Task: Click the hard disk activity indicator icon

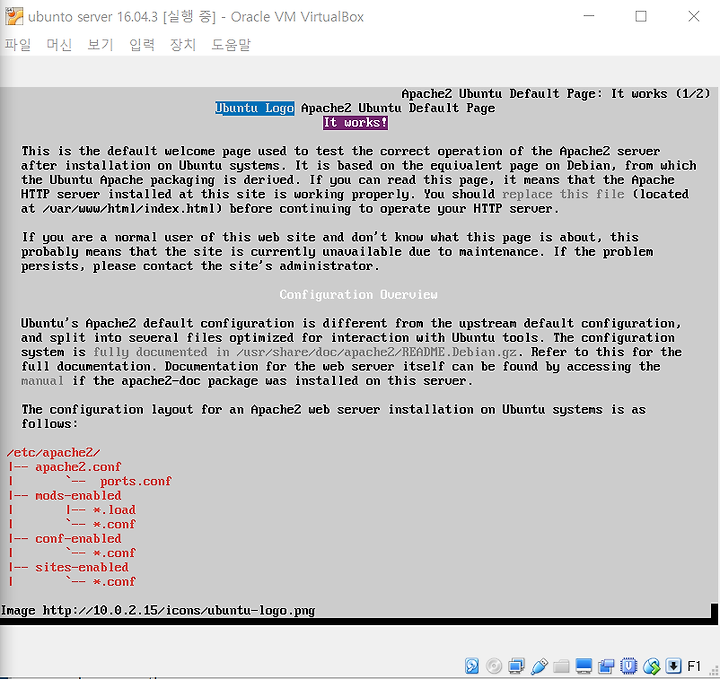Action: click(x=472, y=666)
